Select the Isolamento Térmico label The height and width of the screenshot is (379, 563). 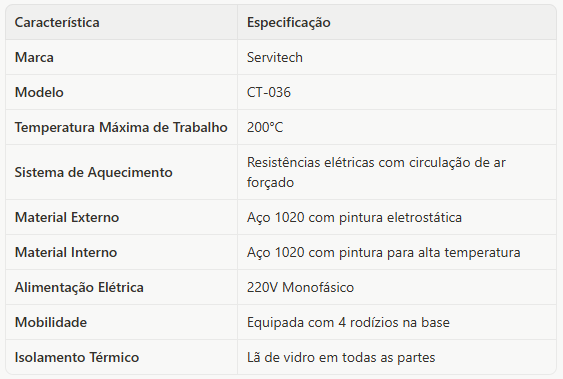point(77,357)
